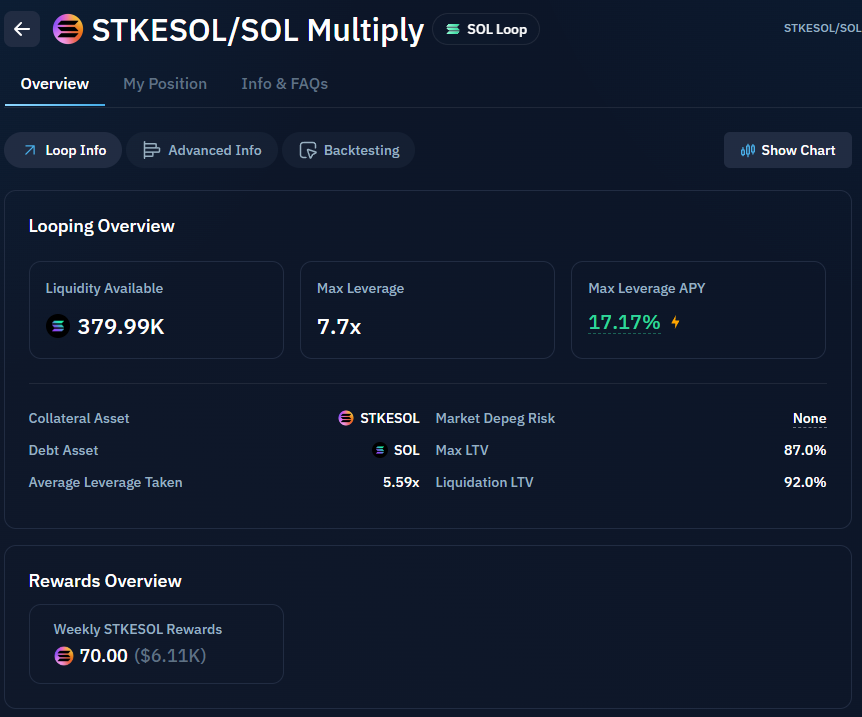Click the Liquidity Available card
862x717 pixels.
[x=156, y=310]
